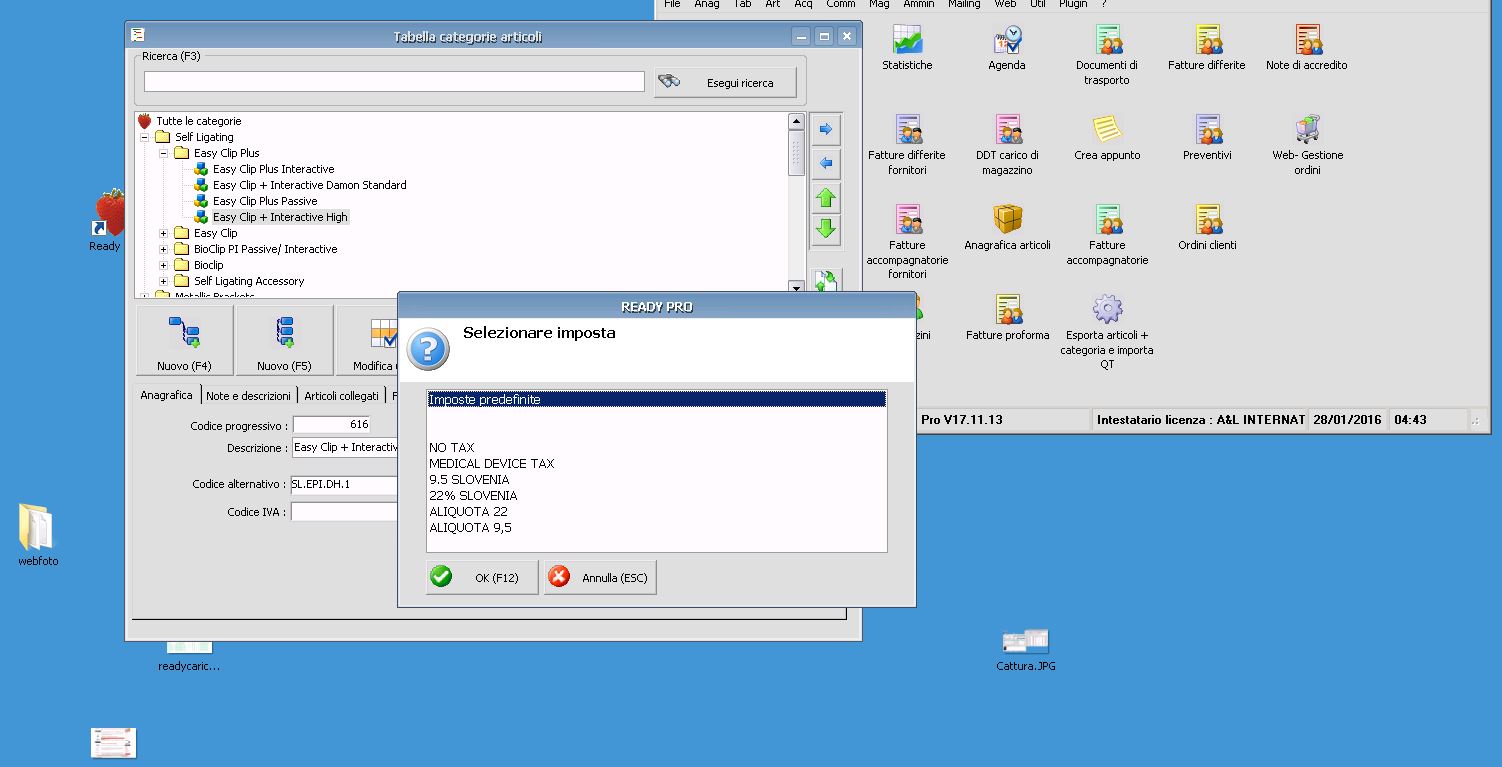Select 9.5 SLOVENIA tax
This screenshot has width=1502, height=767.
click(x=657, y=480)
